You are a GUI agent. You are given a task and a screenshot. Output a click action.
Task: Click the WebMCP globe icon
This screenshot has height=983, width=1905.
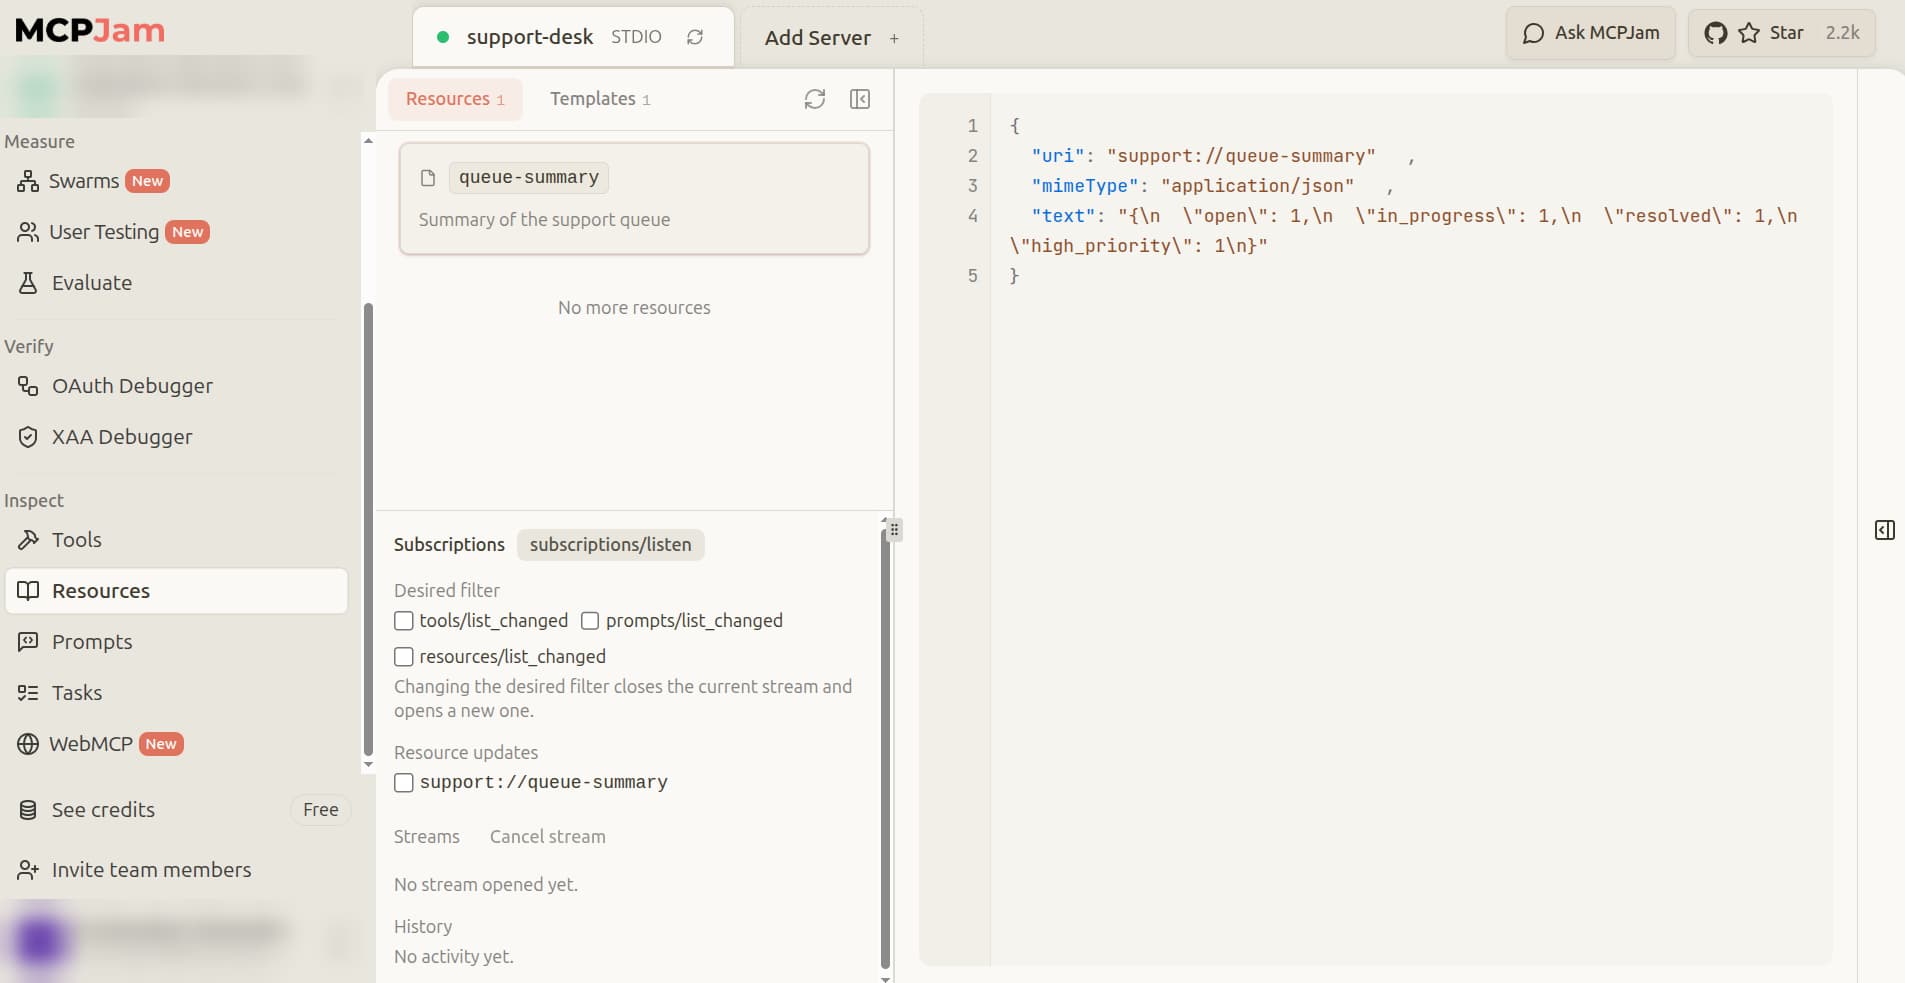click(x=28, y=744)
